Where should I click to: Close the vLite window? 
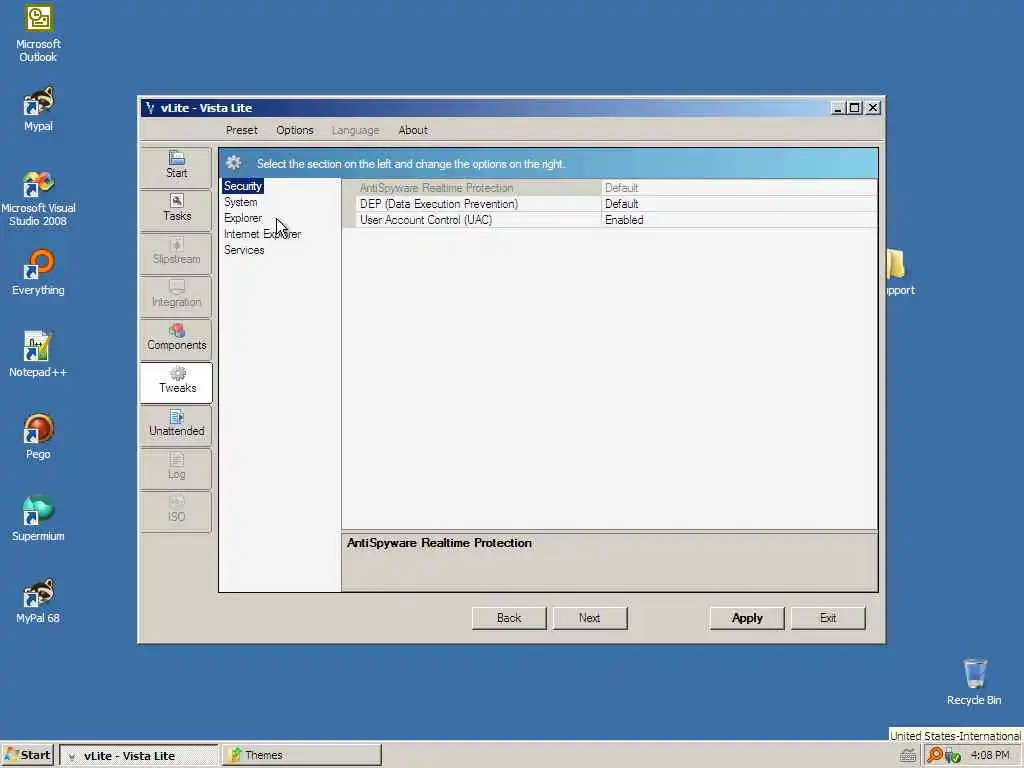click(x=872, y=108)
